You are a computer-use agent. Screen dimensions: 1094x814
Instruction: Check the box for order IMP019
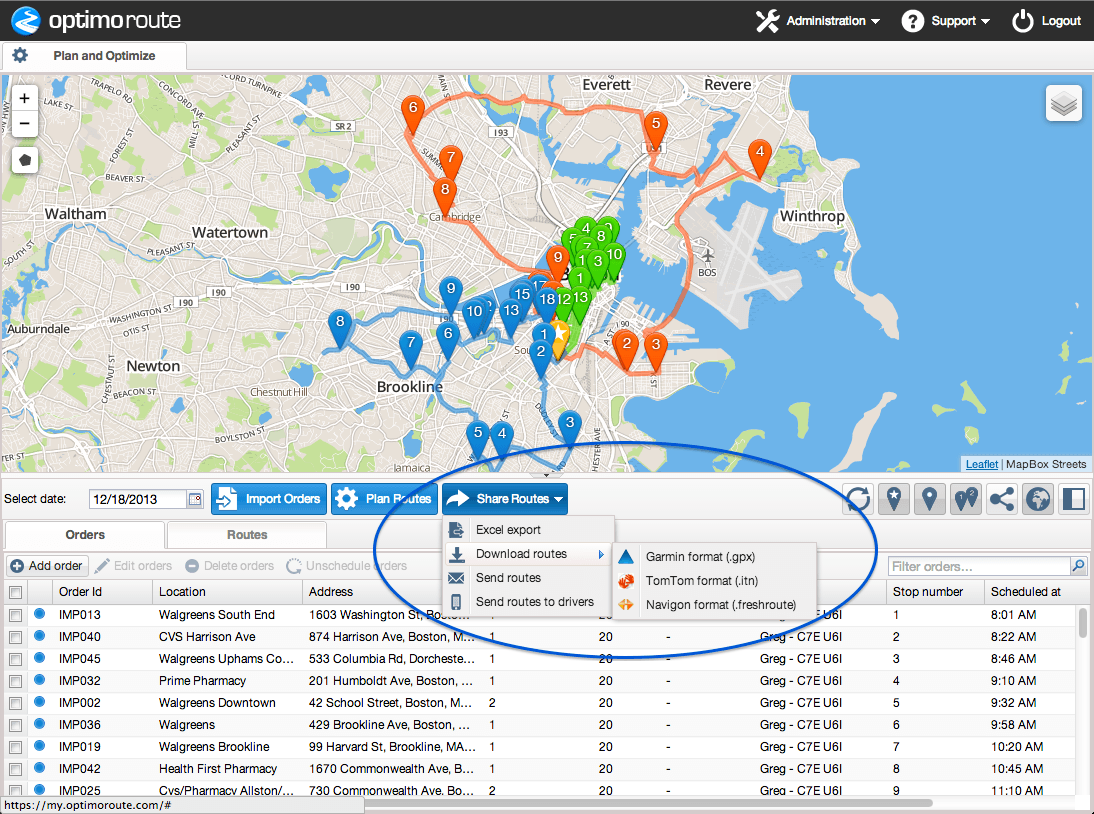[x=15, y=747]
